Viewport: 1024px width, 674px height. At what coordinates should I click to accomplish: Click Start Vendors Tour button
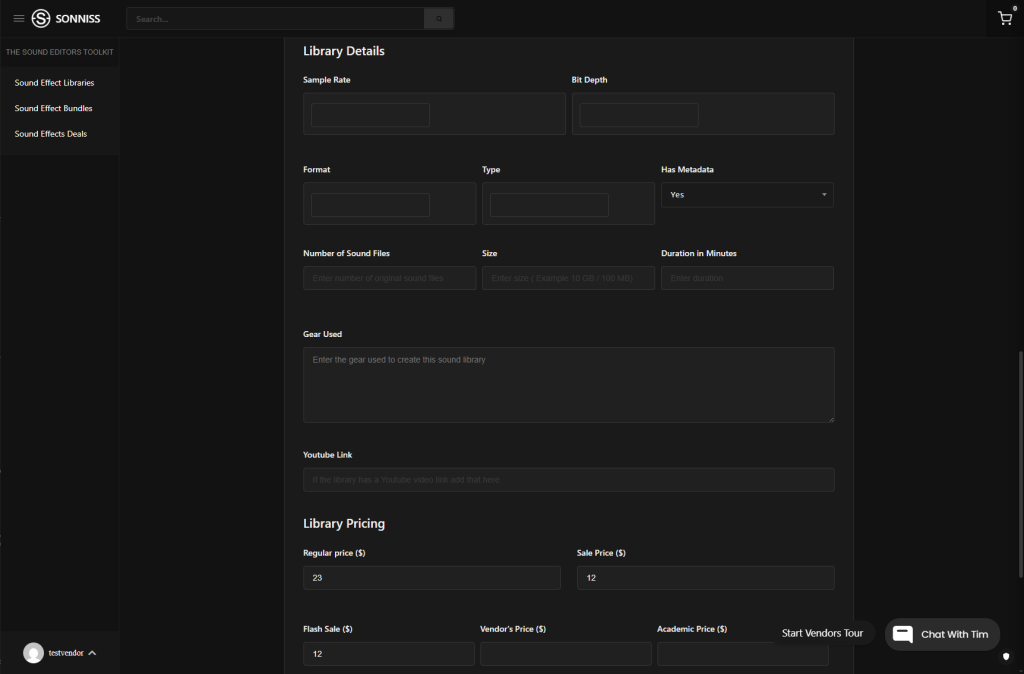[822, 633]
